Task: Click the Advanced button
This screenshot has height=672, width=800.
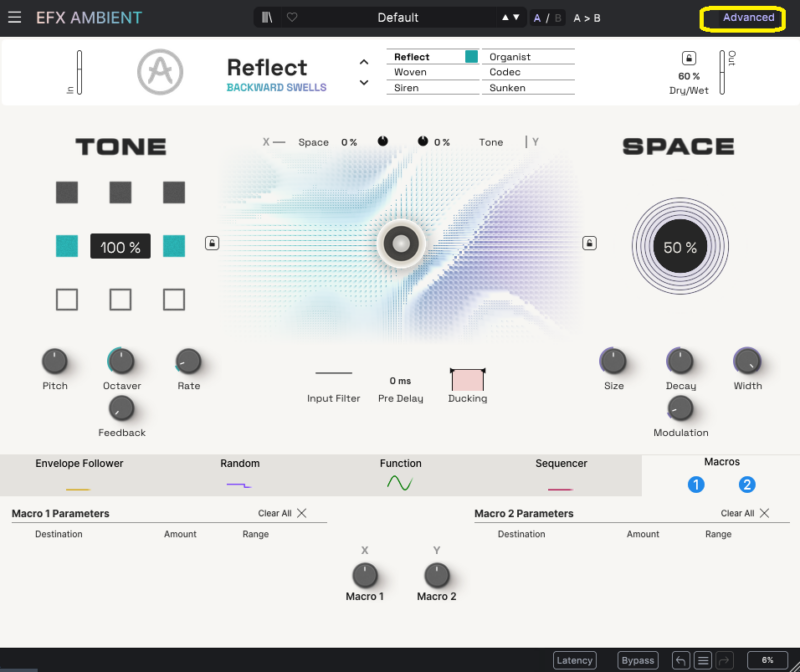Action: point(748,18)
